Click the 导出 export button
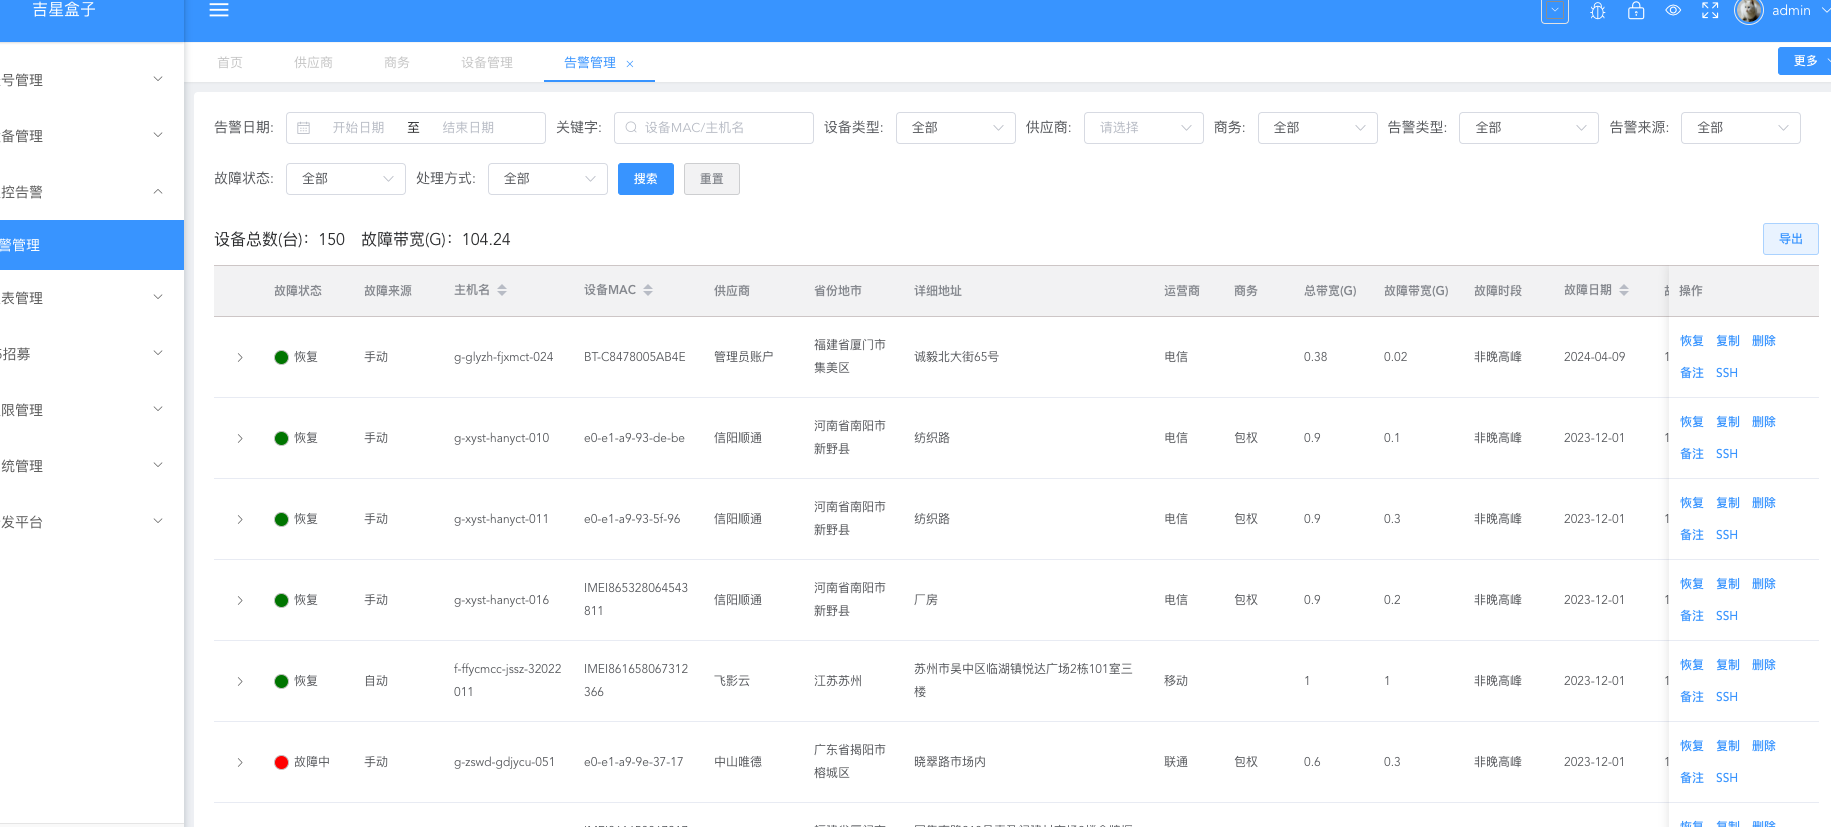 point(1791,239)
